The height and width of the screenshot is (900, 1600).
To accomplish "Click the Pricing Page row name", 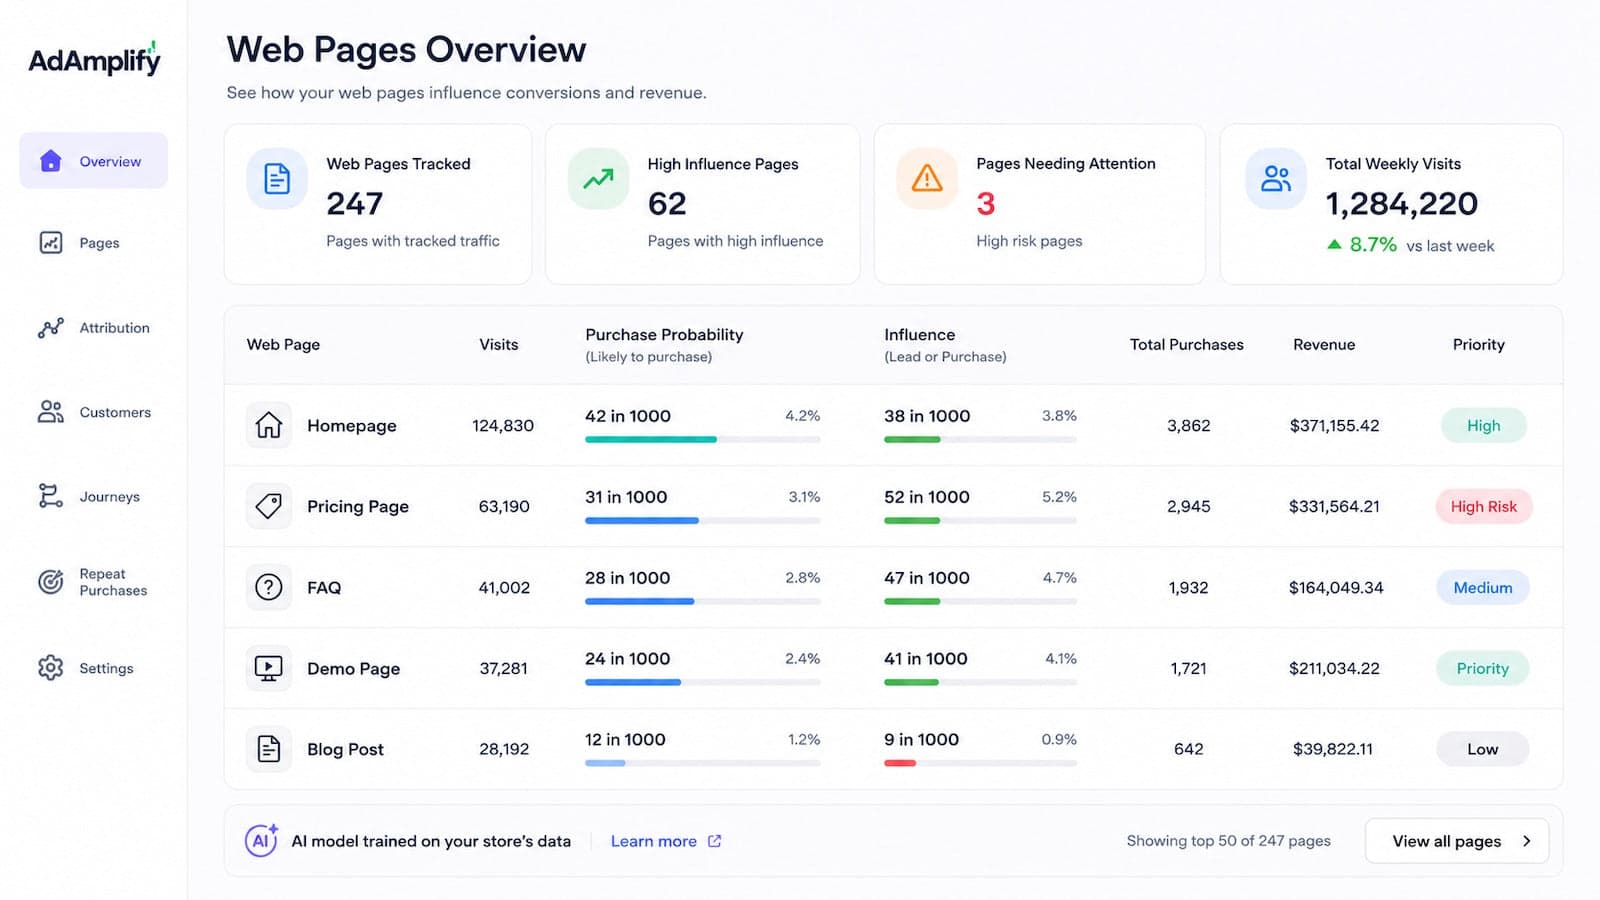I will [x=358, y=506].
